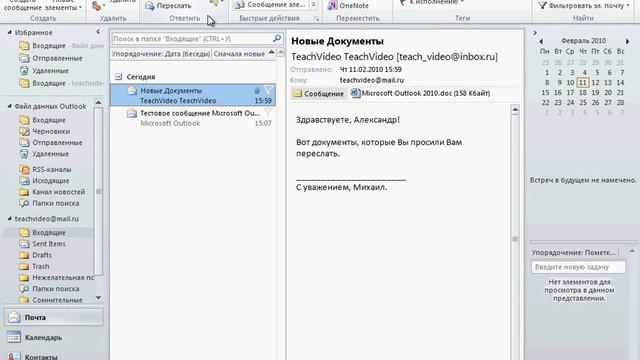Open Сомнительные folder
This screenshot has width=640, height=360.
[57, 300]
